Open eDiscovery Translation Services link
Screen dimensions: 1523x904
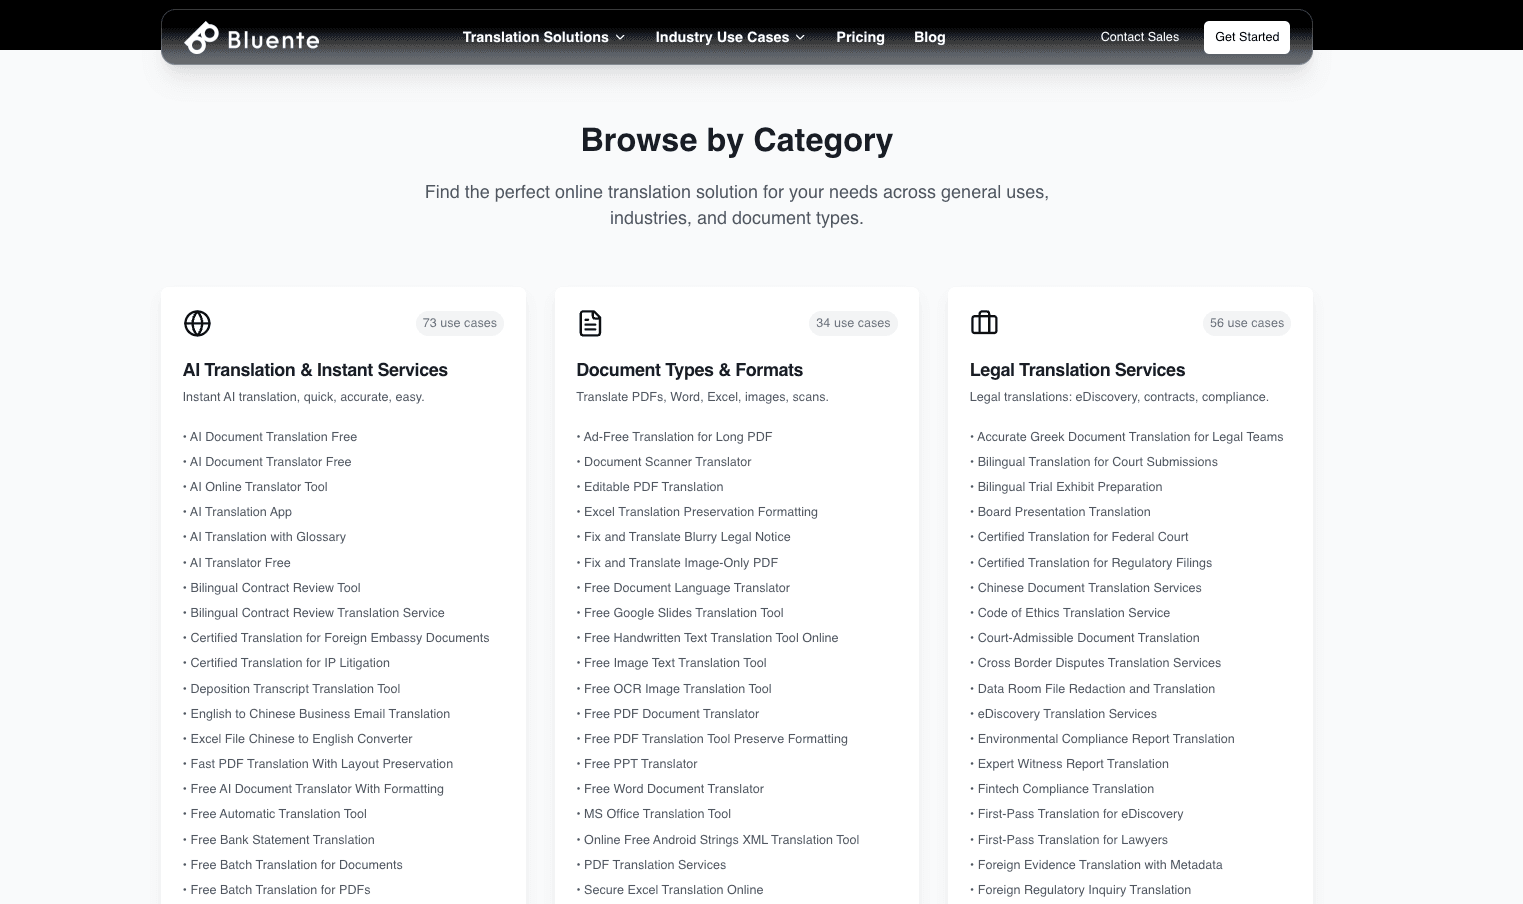click(1067, 714)
